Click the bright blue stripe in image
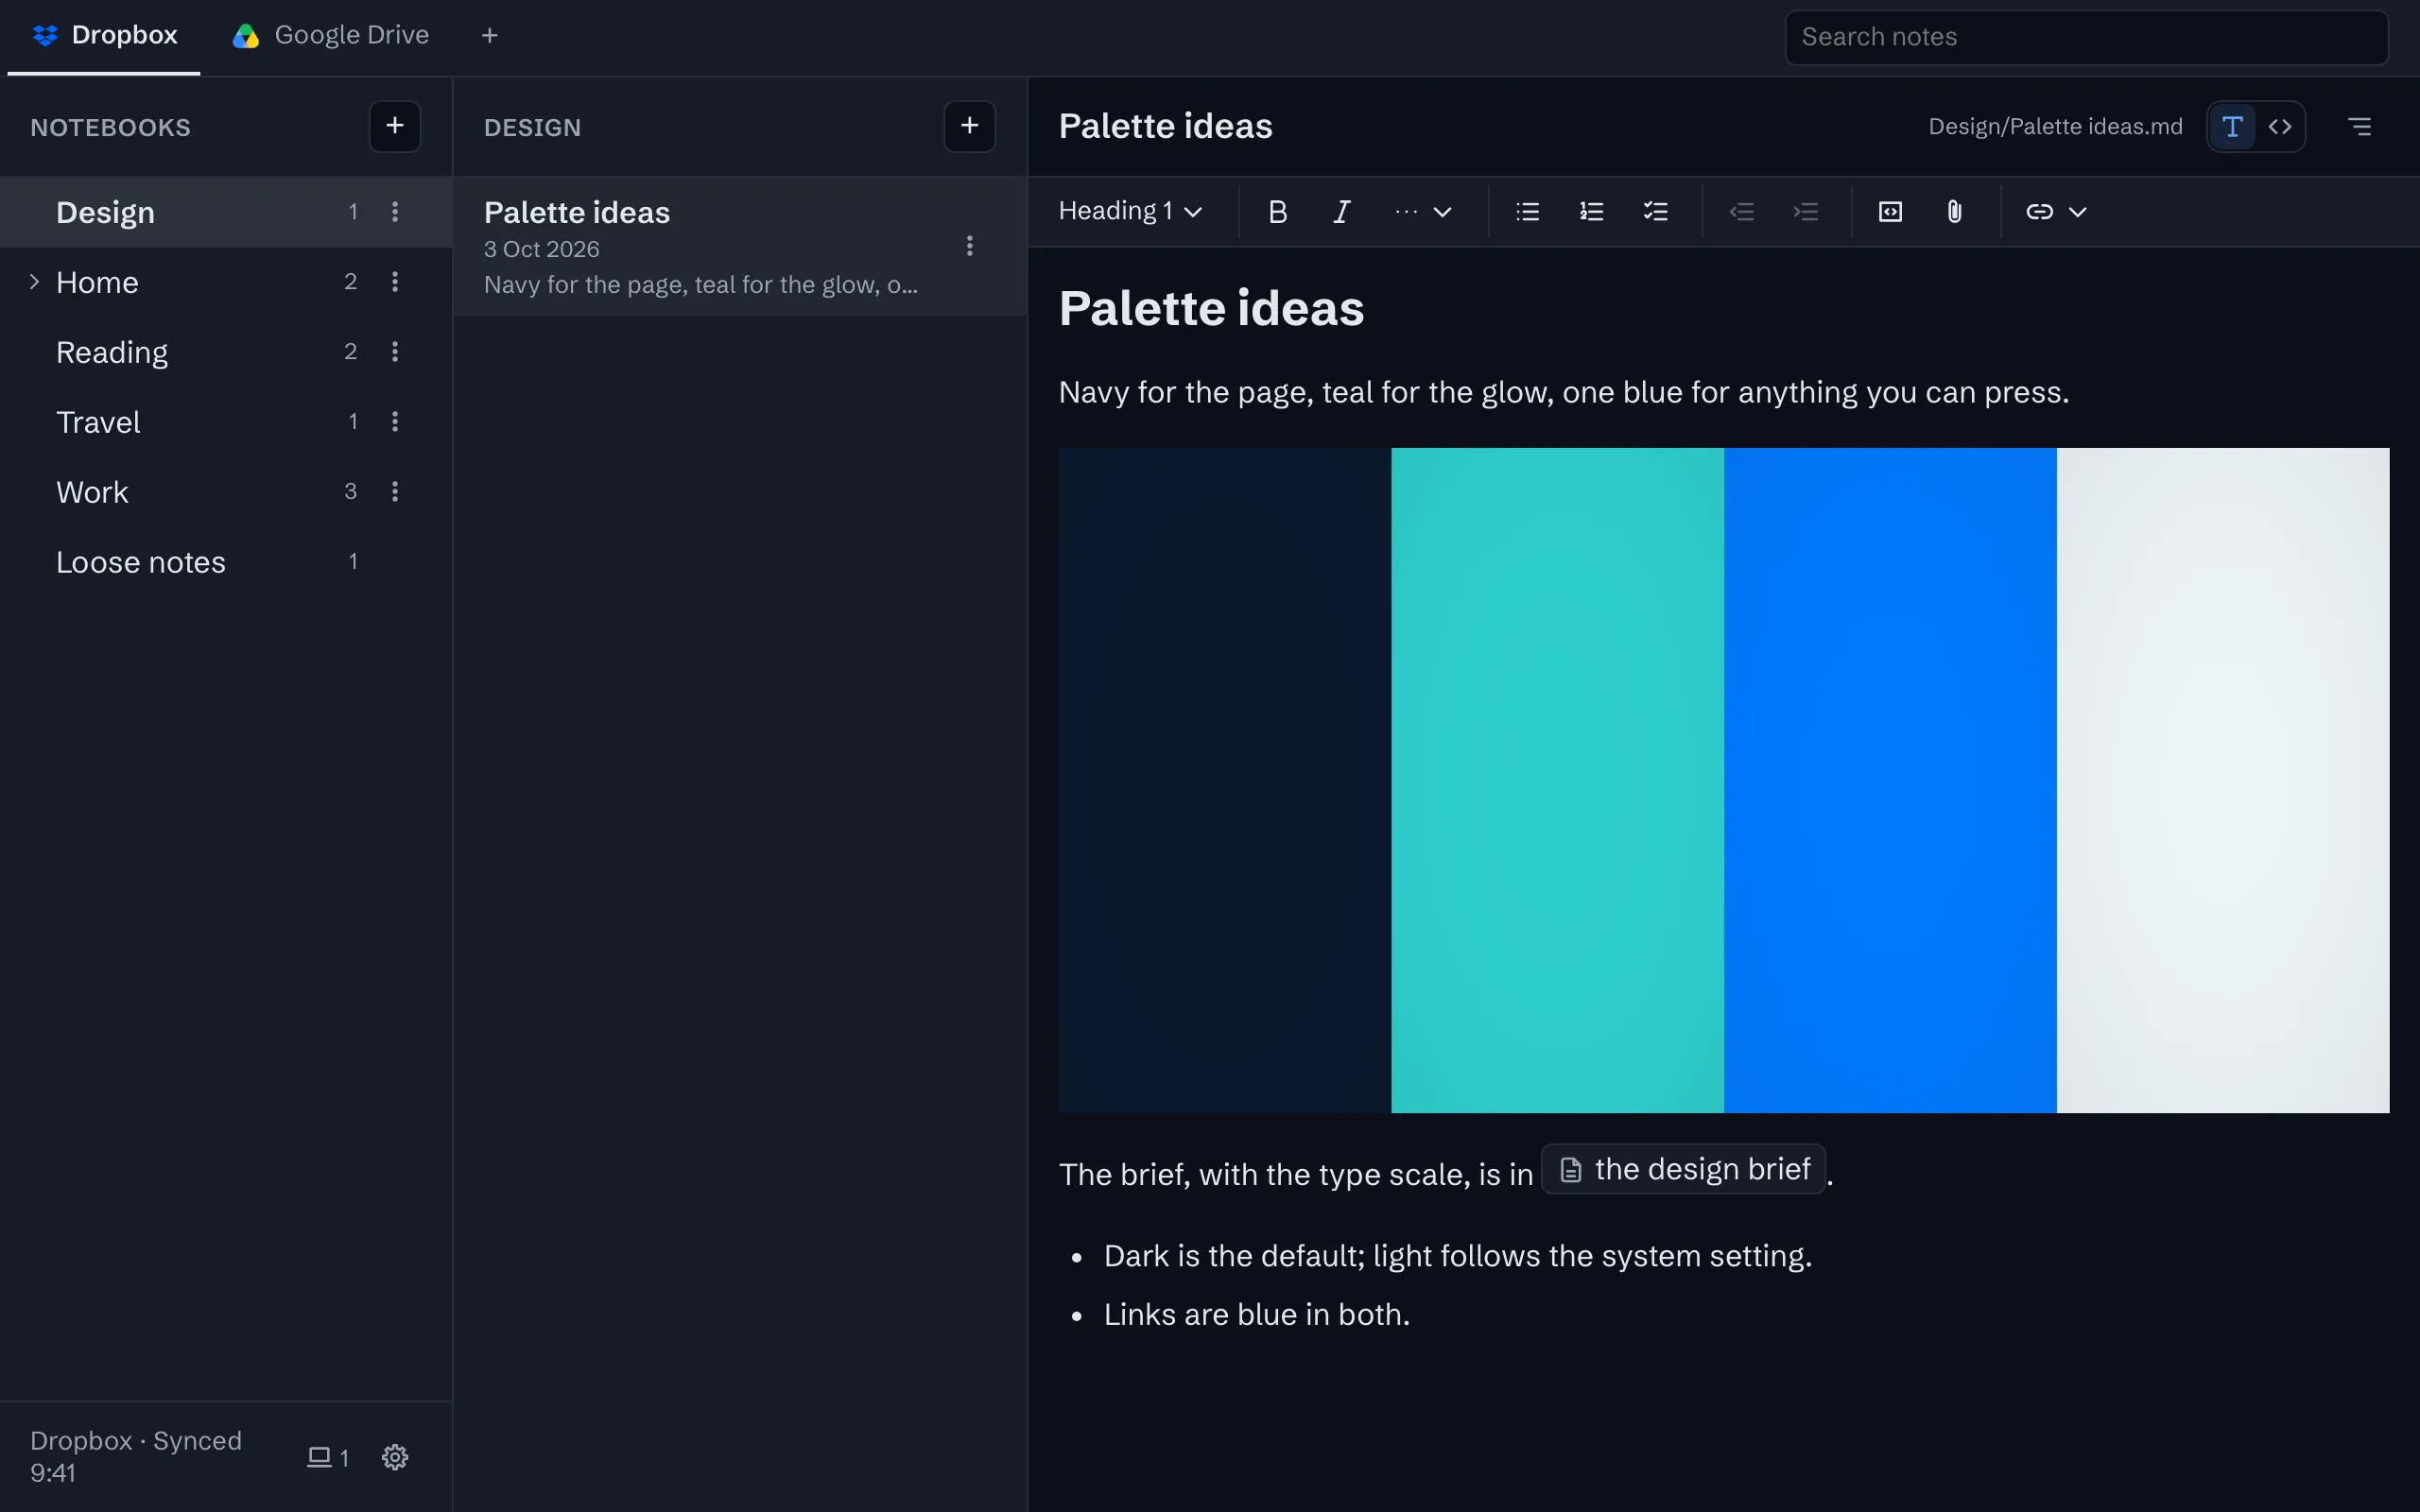The image size is (2420, 1512). click(x=1890, y=780)
